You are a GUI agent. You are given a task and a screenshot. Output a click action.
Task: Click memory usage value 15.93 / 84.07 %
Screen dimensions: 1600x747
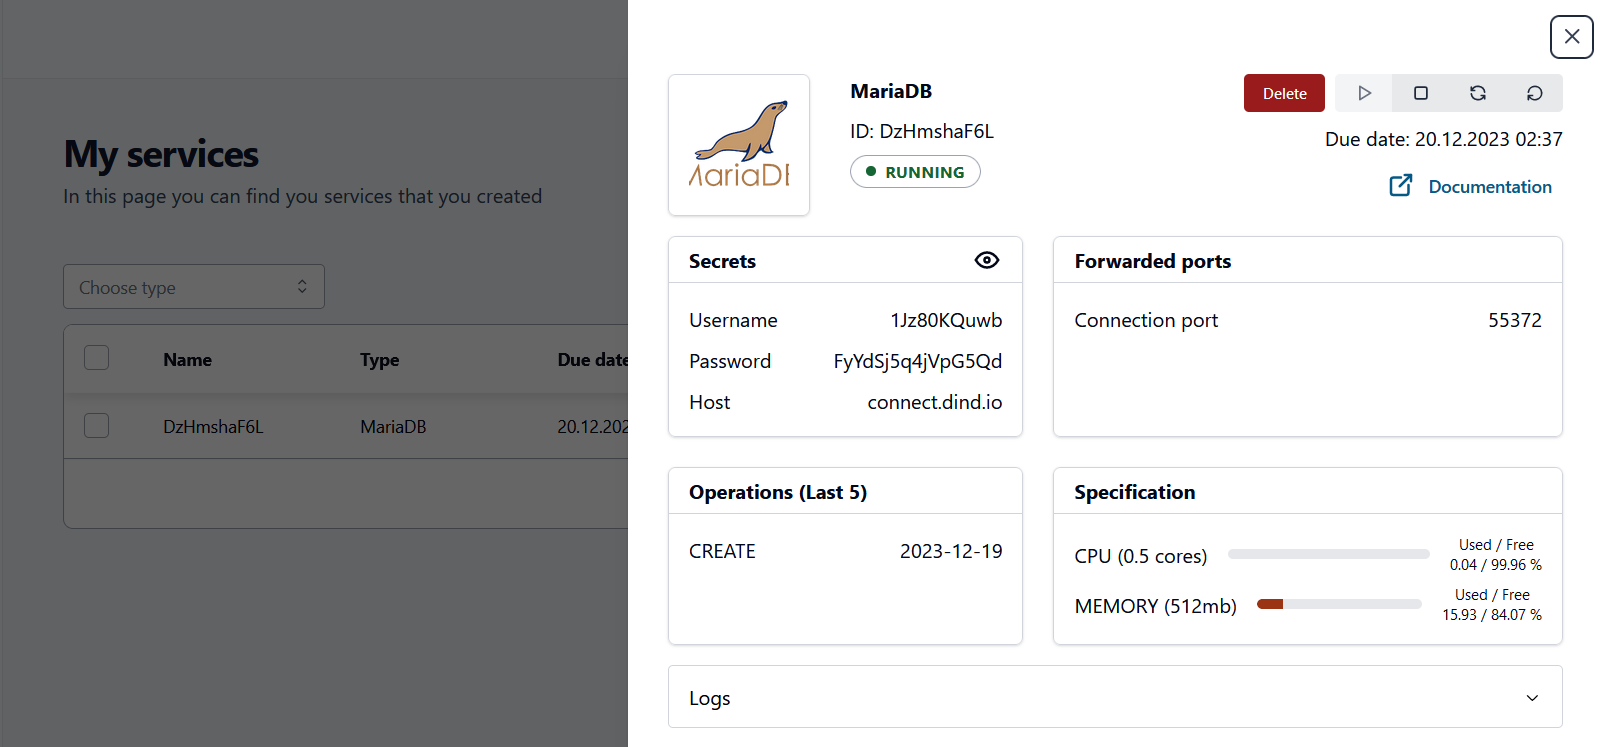pyautogui.click(x=1492, y=615)
